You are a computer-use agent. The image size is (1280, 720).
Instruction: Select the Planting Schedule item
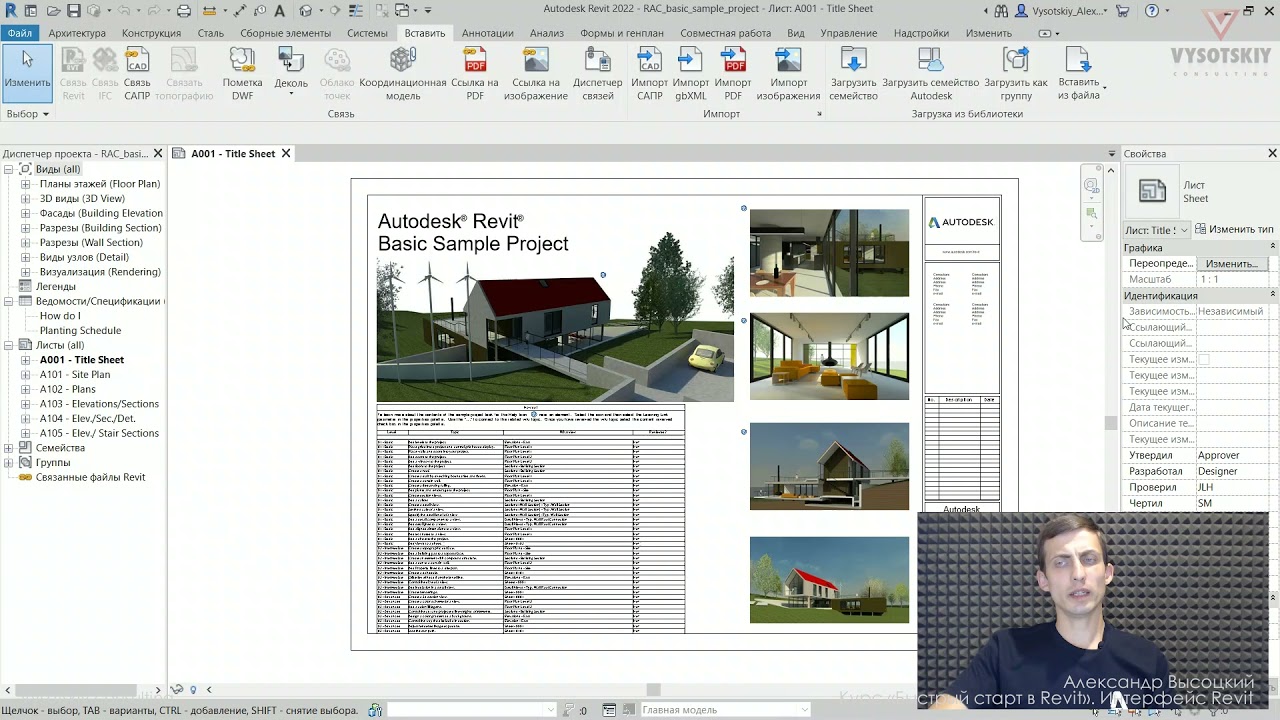point(80,331)
